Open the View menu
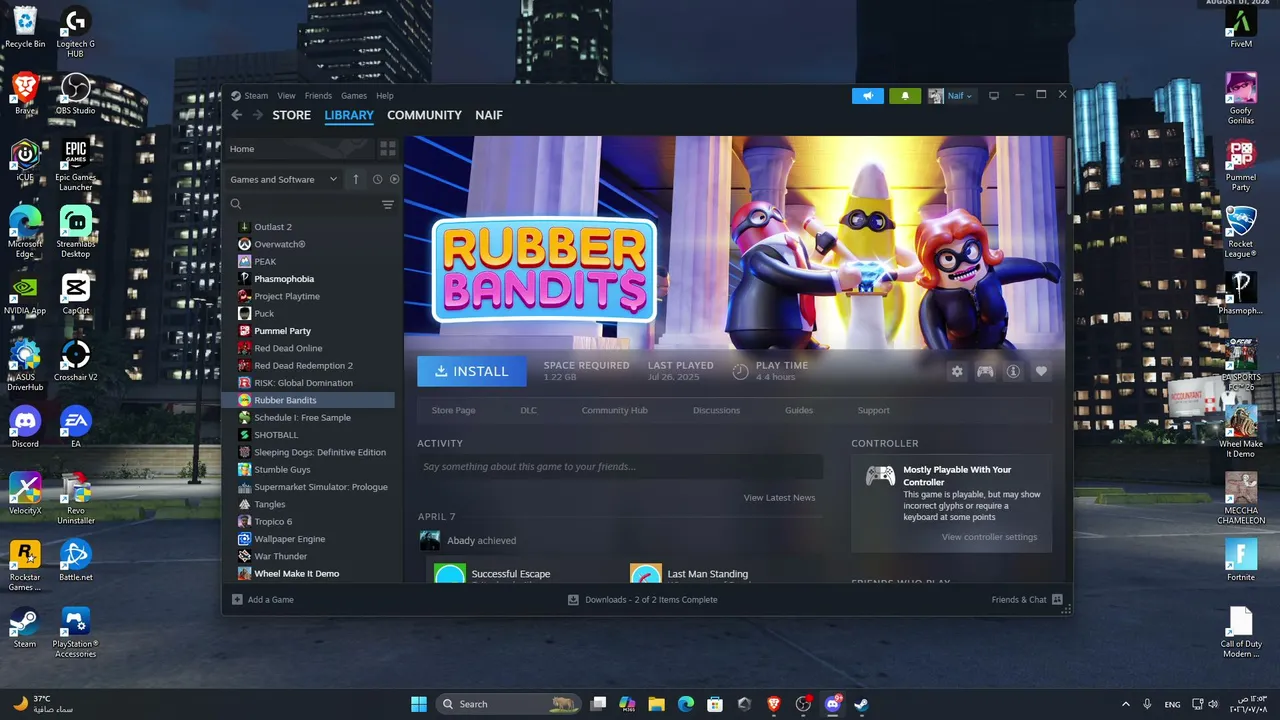The image size is (1280, 720). point(286,96)
